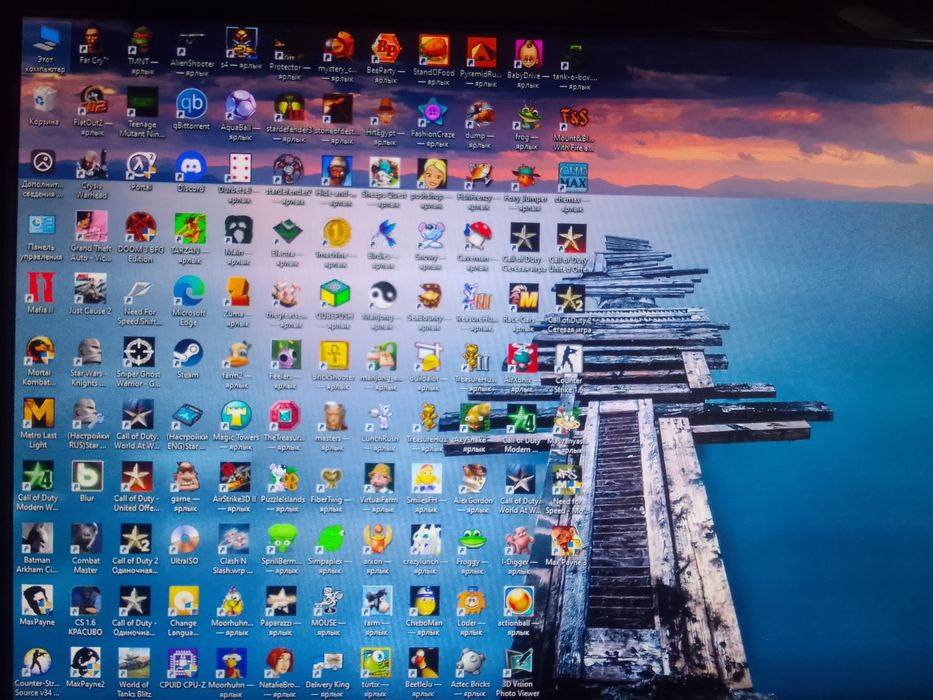Select the Aztec Bricks shortcut
The height and width of the screenshot is (700, 933).
click(470, 663)
